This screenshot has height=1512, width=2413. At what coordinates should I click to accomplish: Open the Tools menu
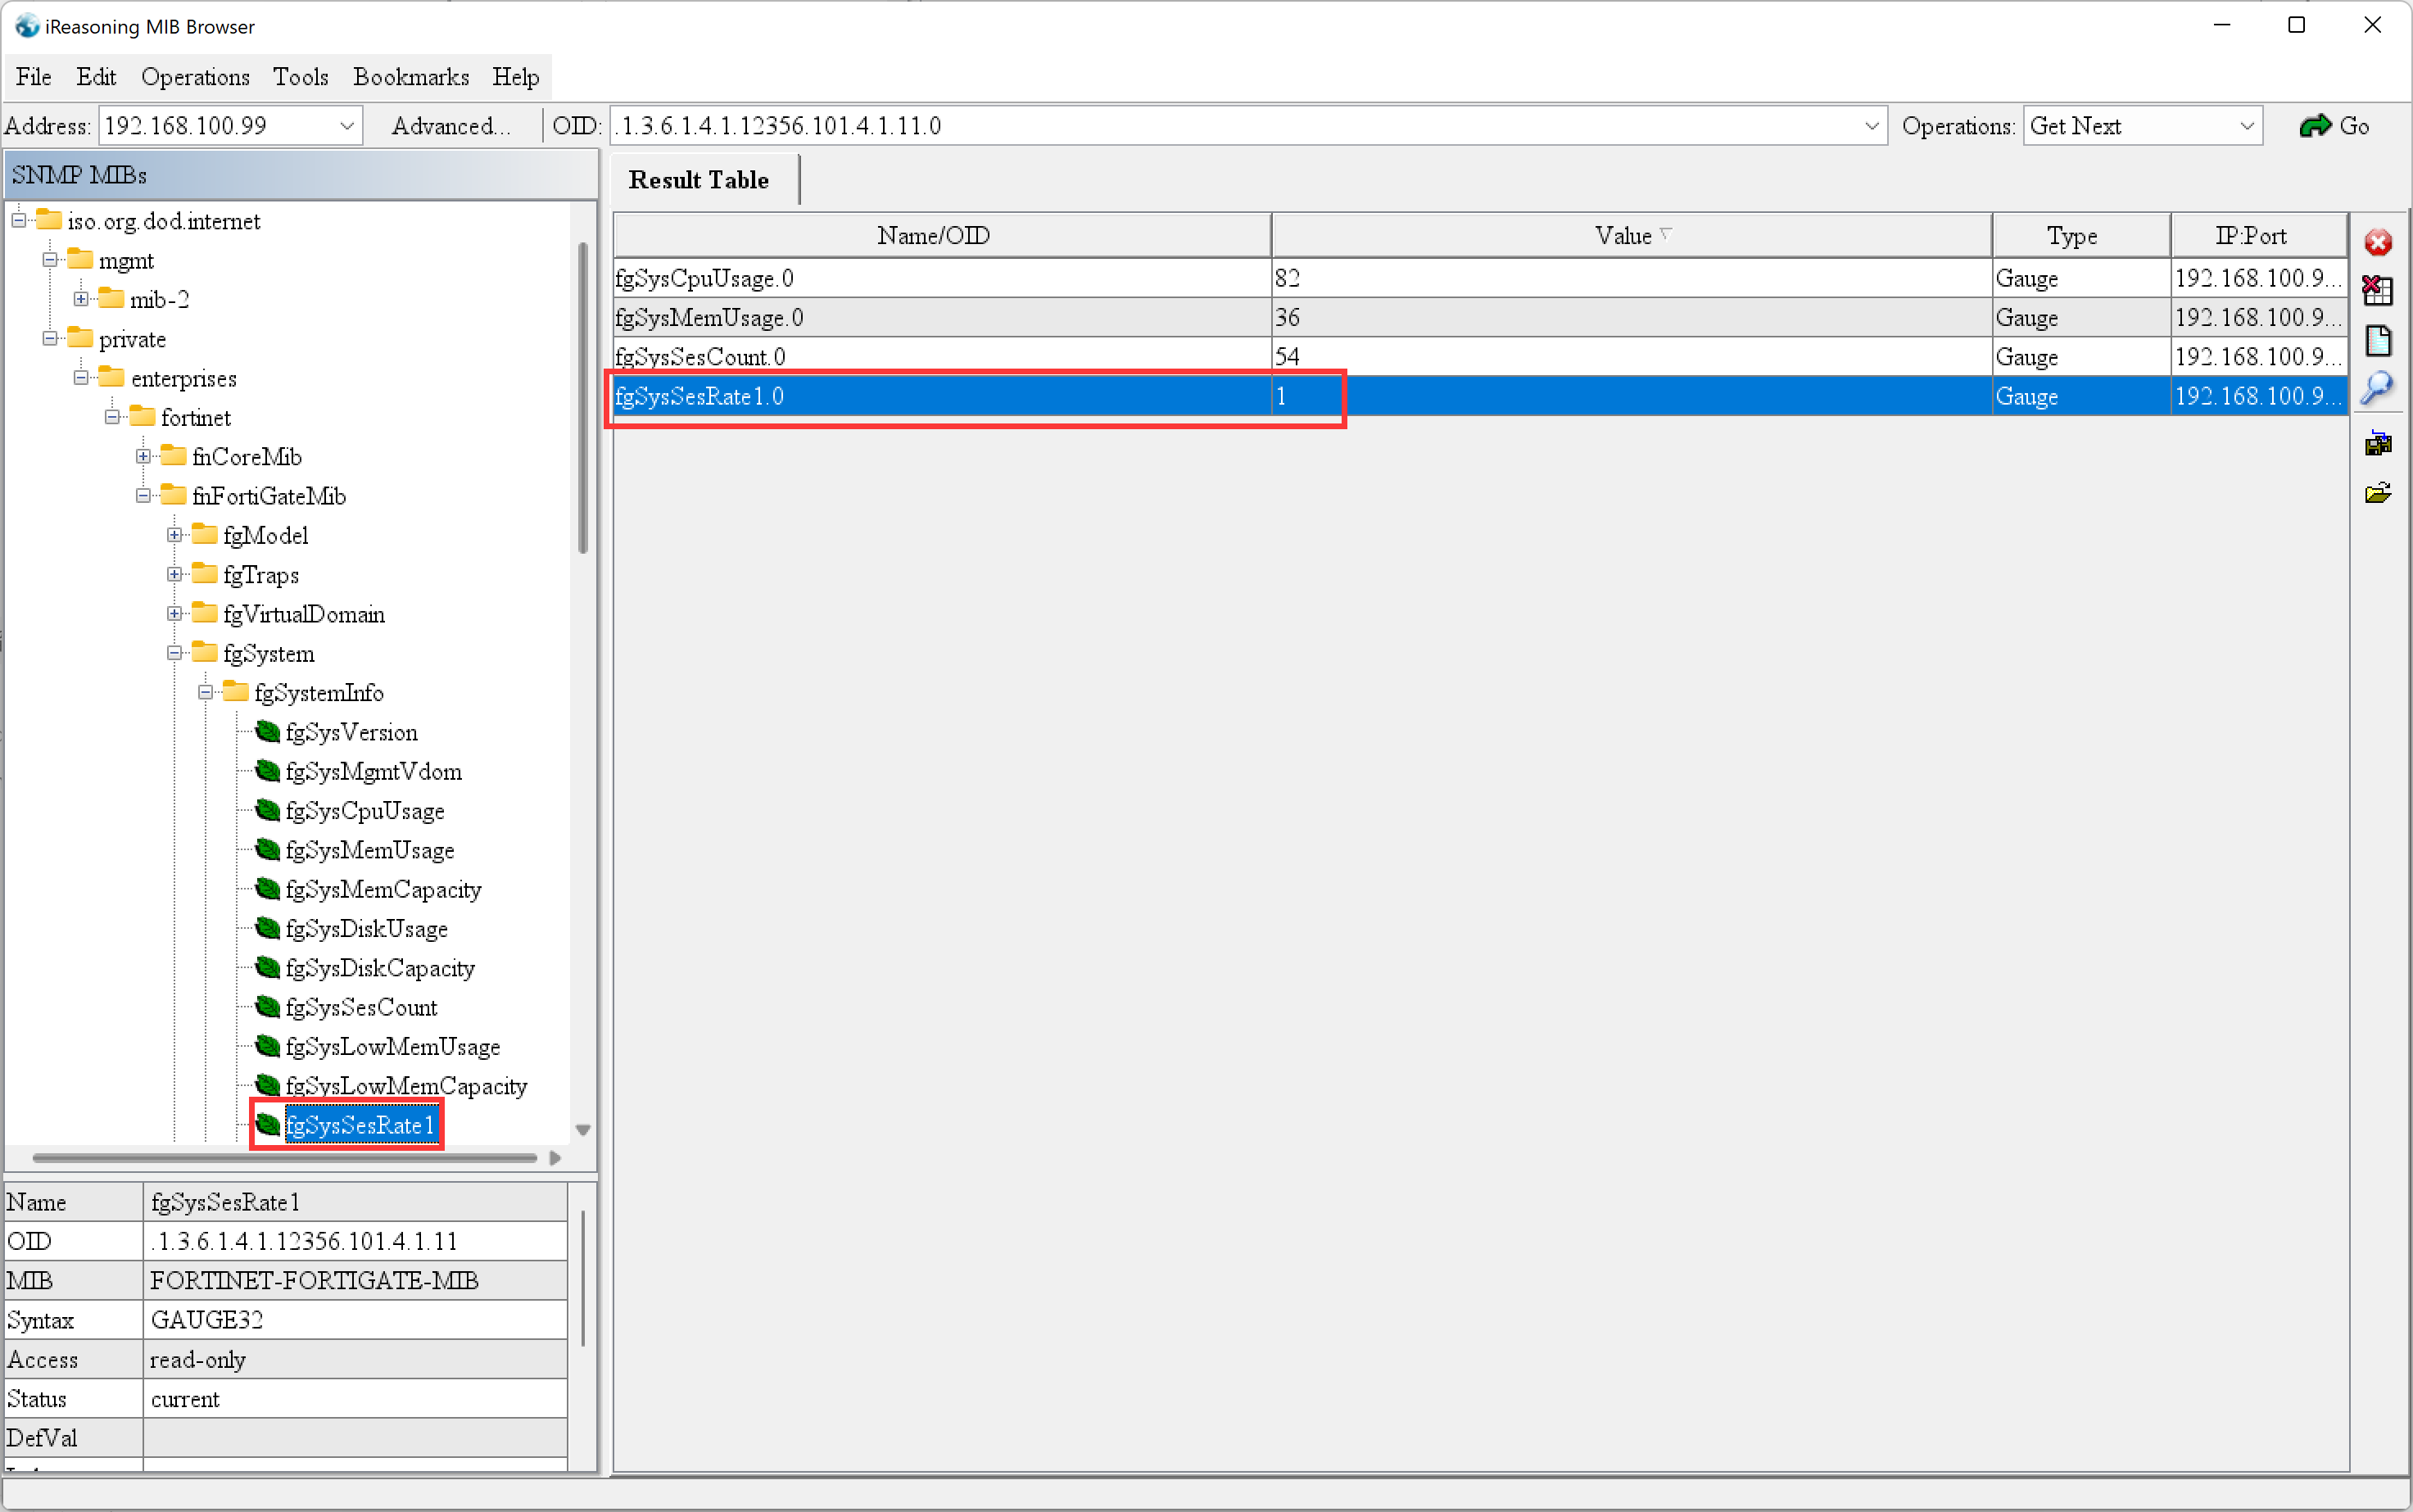pyautogui.click(x=300, y=77)
